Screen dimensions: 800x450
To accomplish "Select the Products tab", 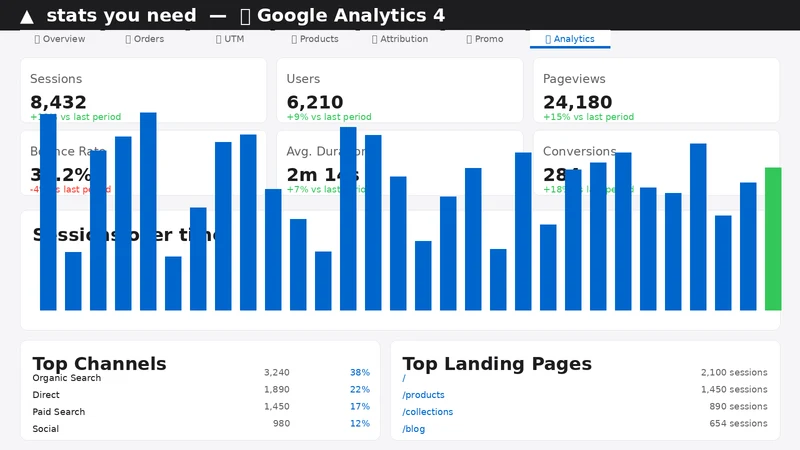I will click(x=315, y=39).
